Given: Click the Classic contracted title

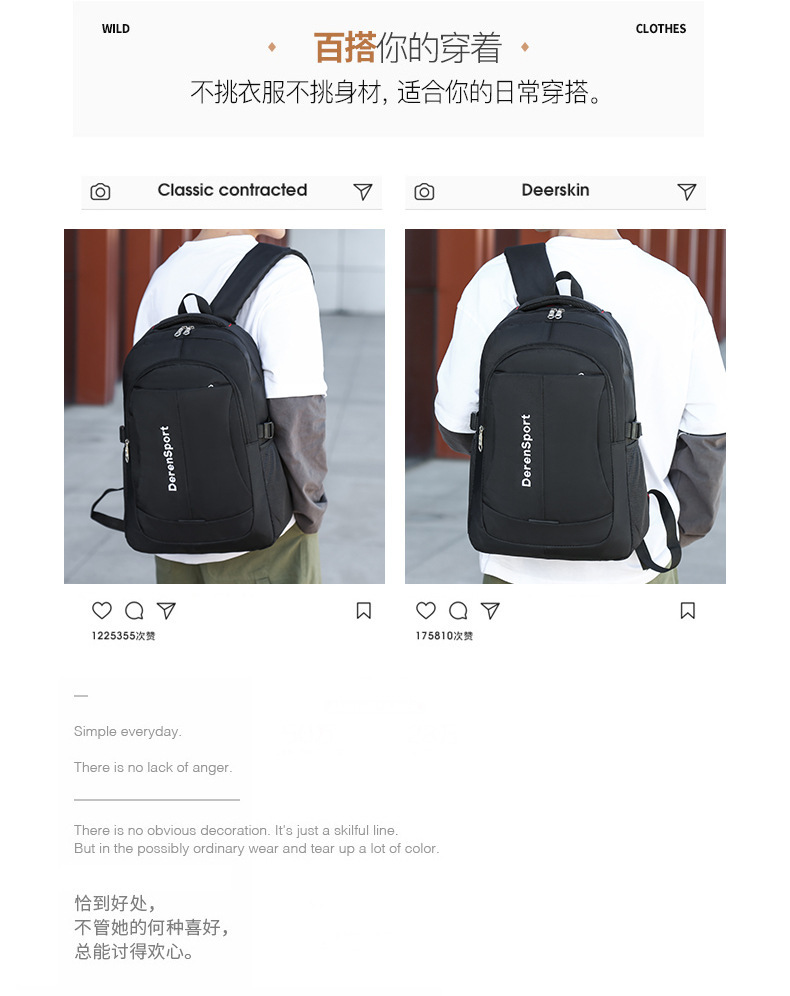Looking at the screenshot, I should tap(232, 190).
